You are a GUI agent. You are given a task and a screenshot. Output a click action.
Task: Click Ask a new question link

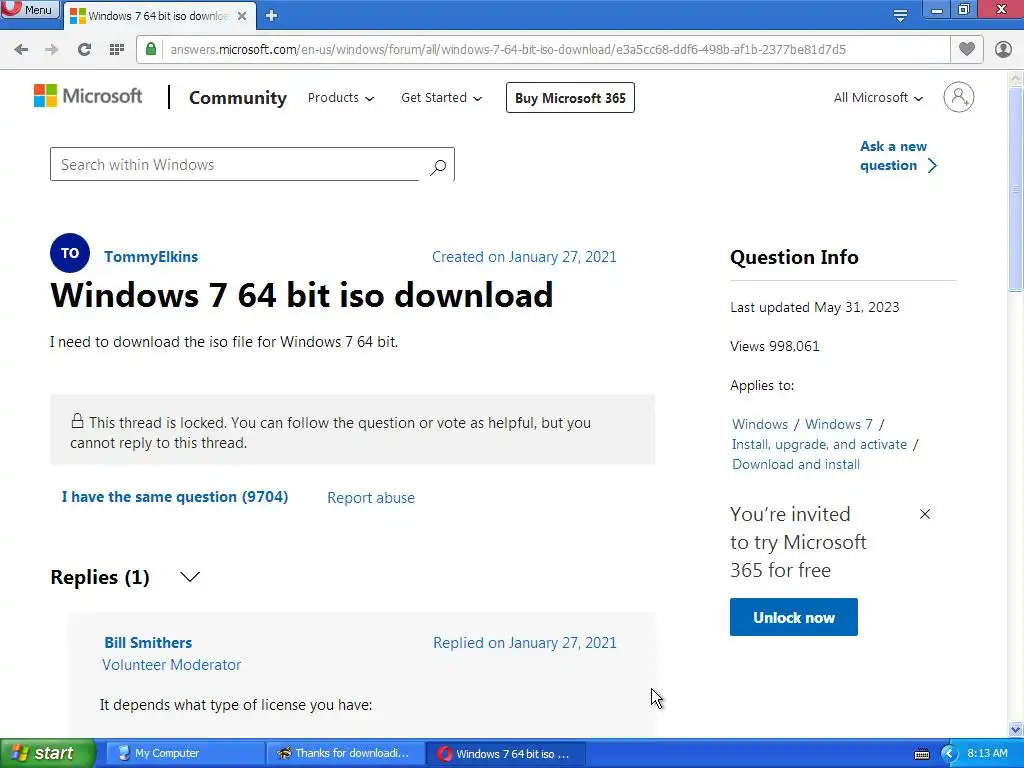(x=899, y=156)
